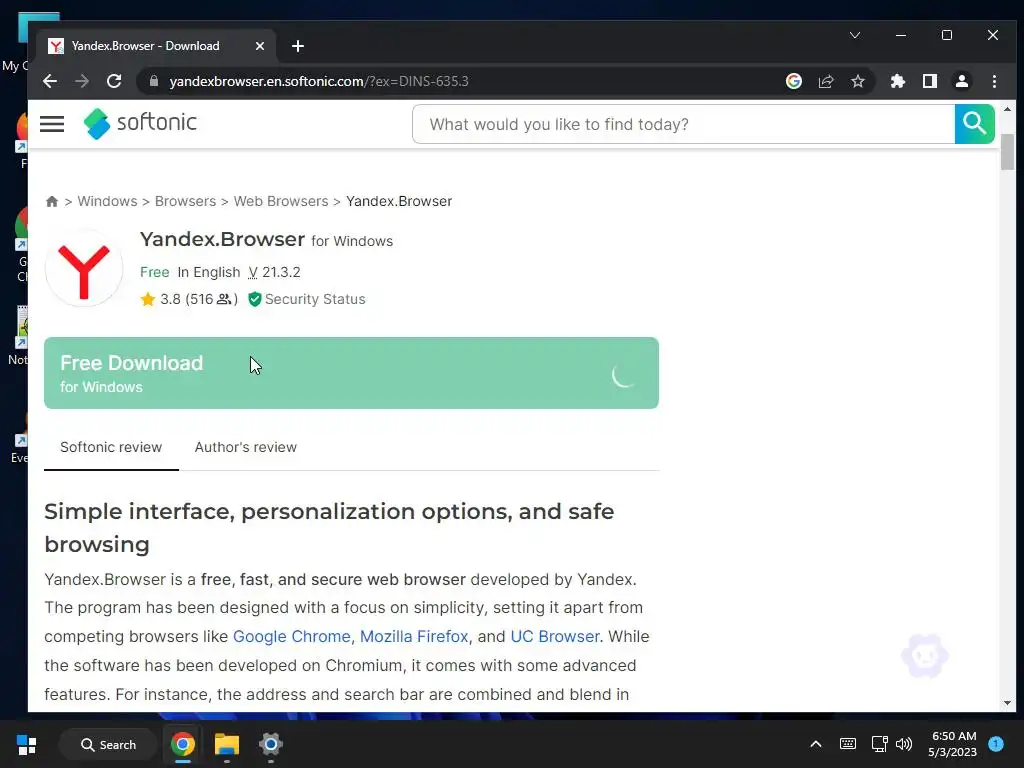Open the Chrome profile avatar

click(961, 81)
